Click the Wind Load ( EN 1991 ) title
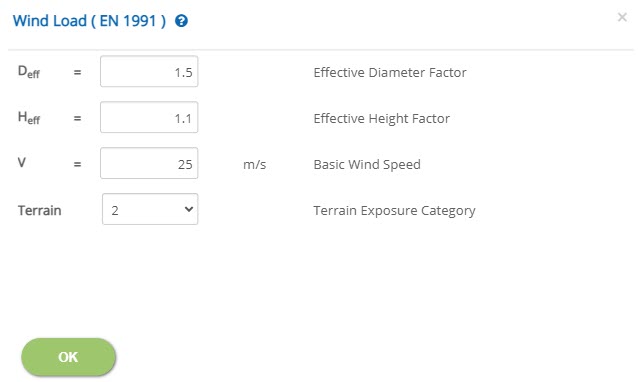 click(90, 21)
